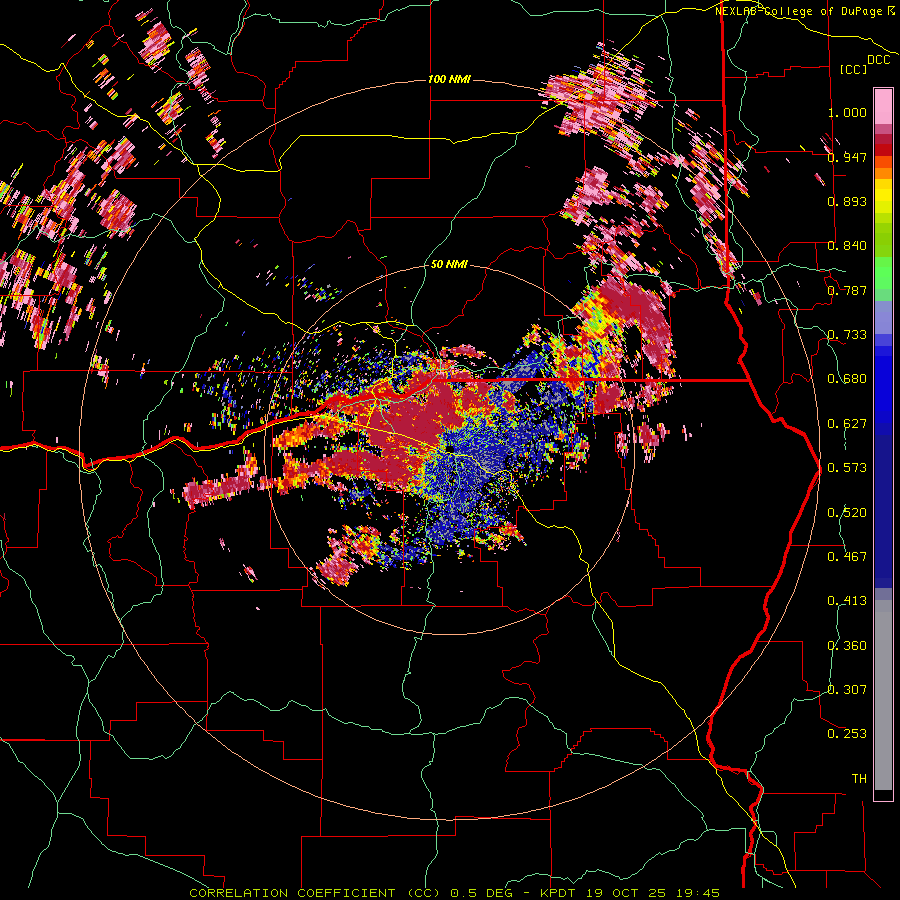This screenshot has width=900, height=900.
Task: Click the 0.680 legend label
Action: 847,379
